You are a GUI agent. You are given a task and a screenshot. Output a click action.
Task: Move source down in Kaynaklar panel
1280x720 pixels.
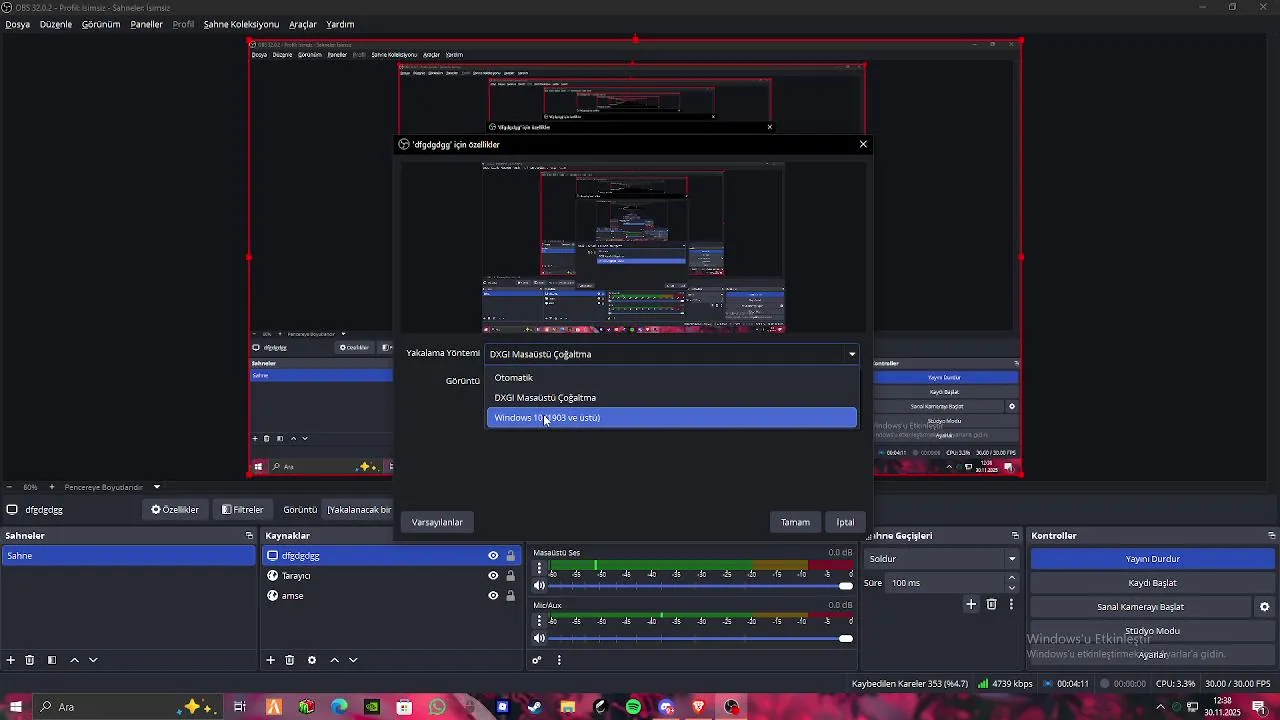[x=353, y=660]
